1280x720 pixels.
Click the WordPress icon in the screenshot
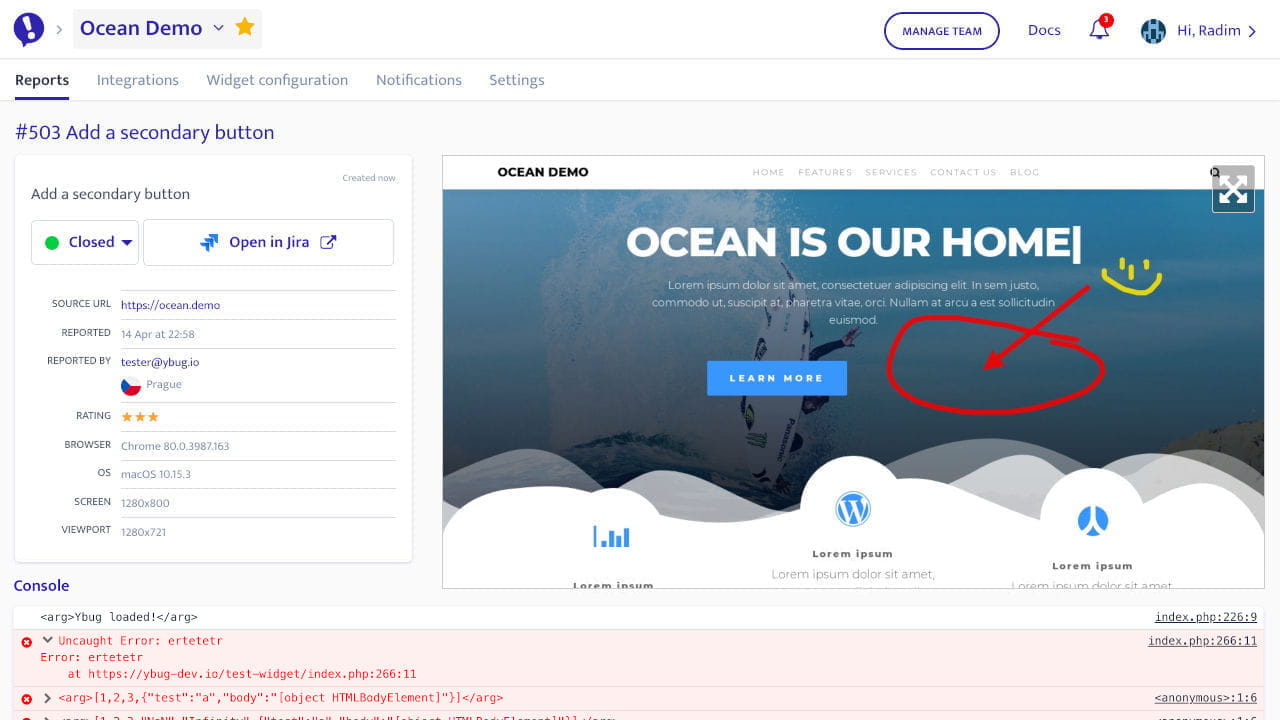coord(853,510)
